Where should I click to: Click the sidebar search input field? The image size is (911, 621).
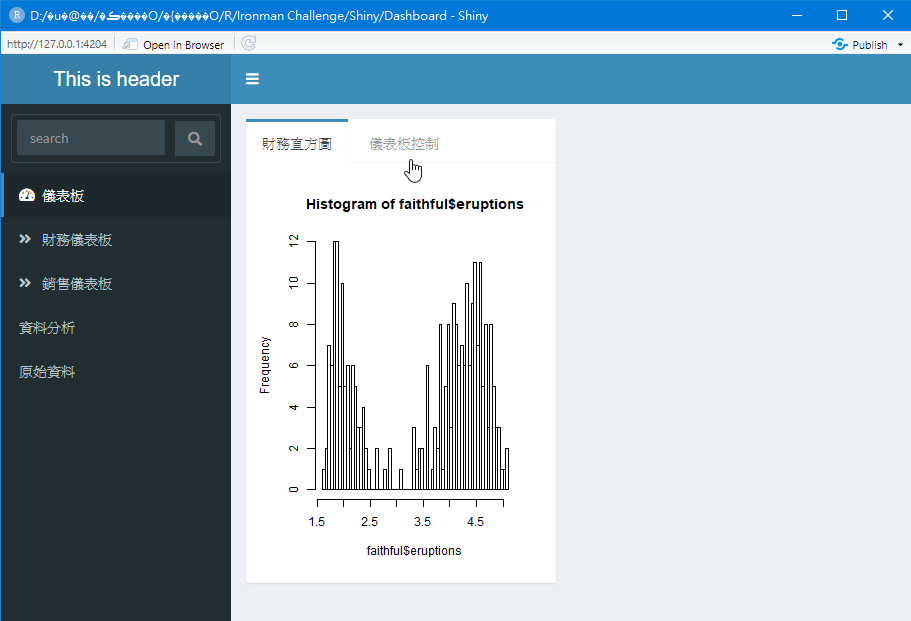91,138
